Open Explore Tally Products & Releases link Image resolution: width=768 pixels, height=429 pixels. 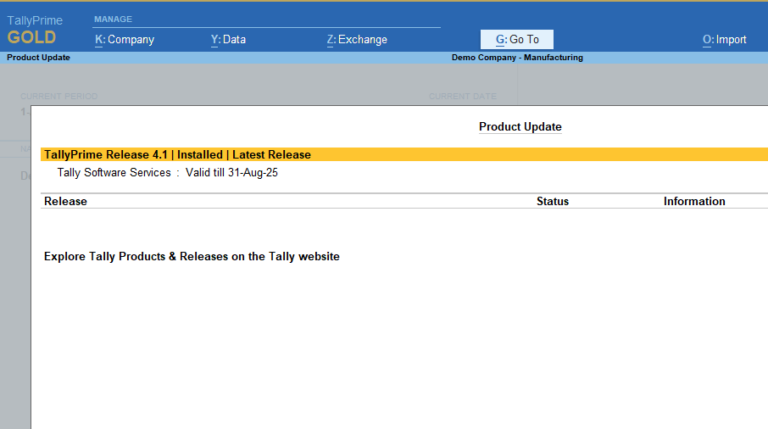tap(192, 257)
